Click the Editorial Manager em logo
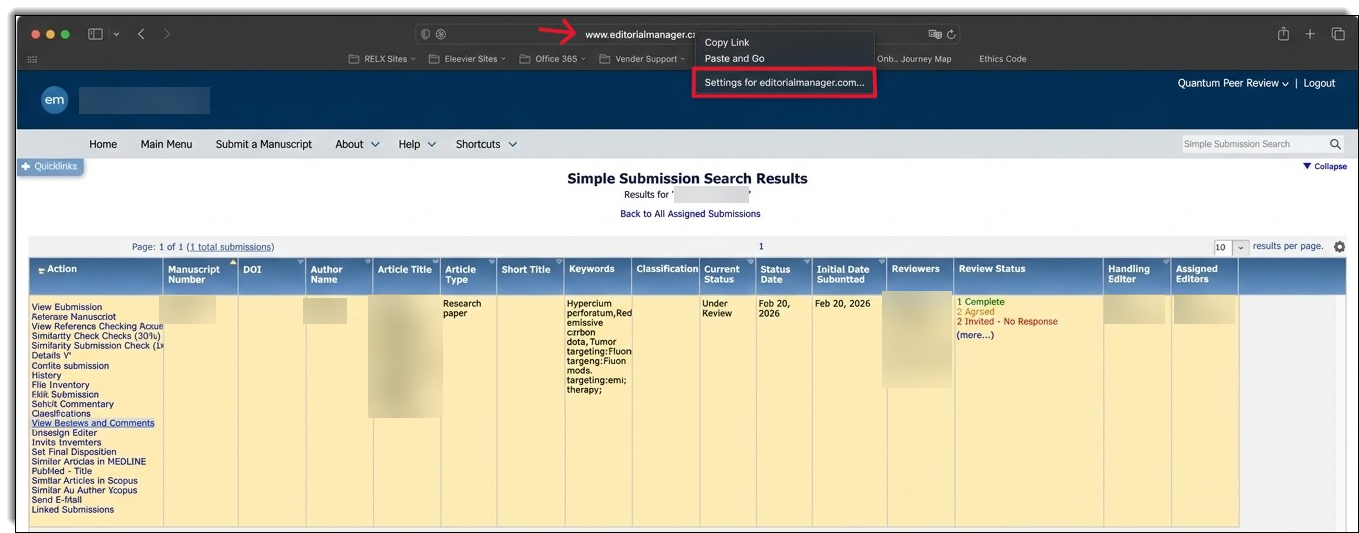The height and width of the screenshot is (533, 1359). [x=54, y=100]
